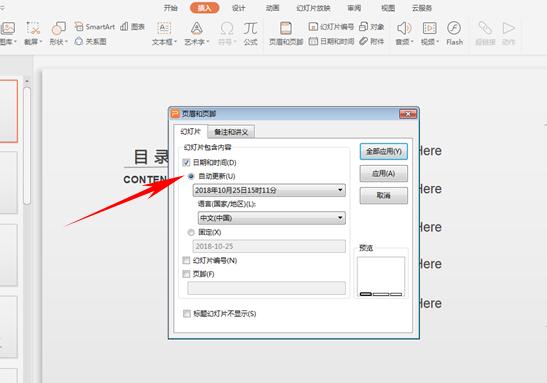Select the red-outlined current slide thumbnail
The image size is (547, 383).
[8, 111]
